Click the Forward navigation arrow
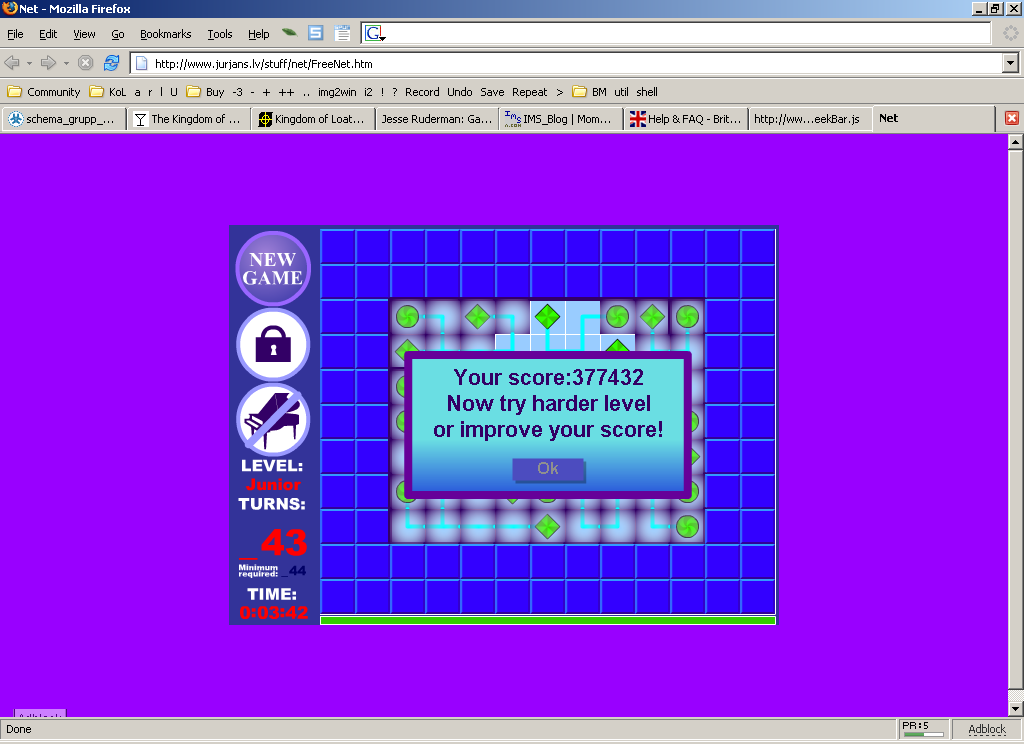The height and width of the screenshot is (744, 1024). pyautogui.click(x=48, y=63)
